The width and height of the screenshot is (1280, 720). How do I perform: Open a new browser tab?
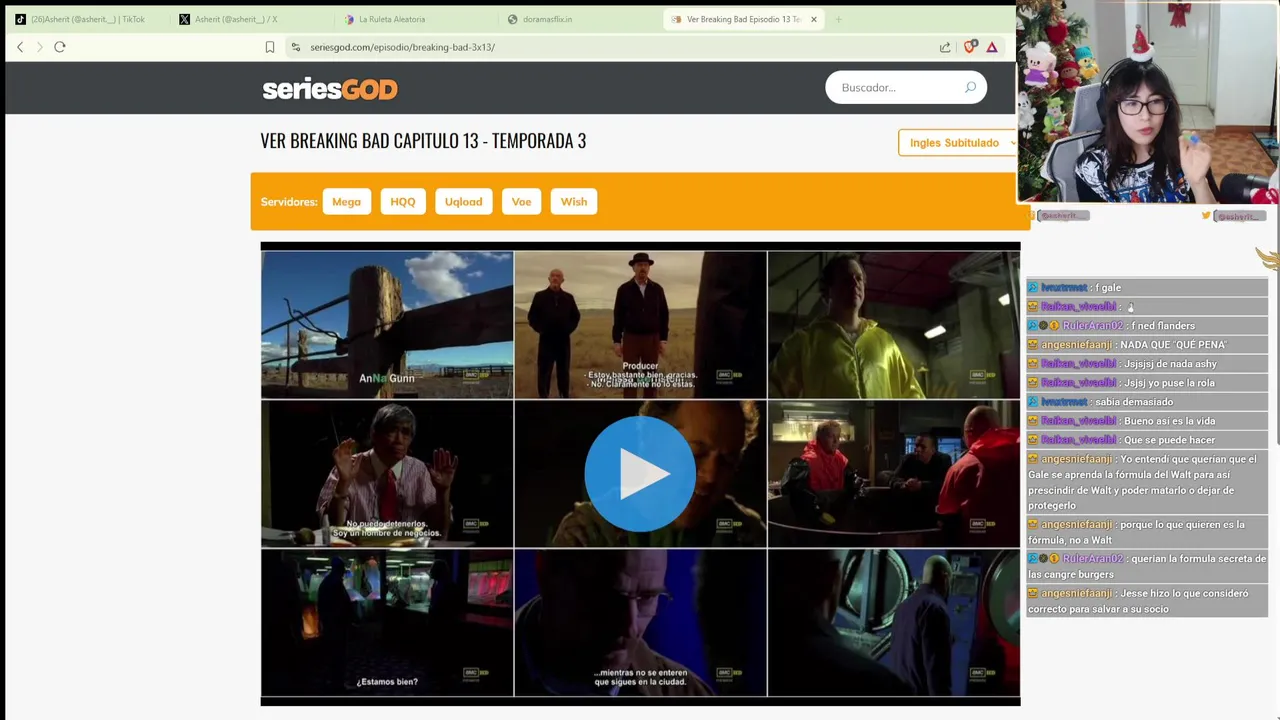click(x=839, y=19)
